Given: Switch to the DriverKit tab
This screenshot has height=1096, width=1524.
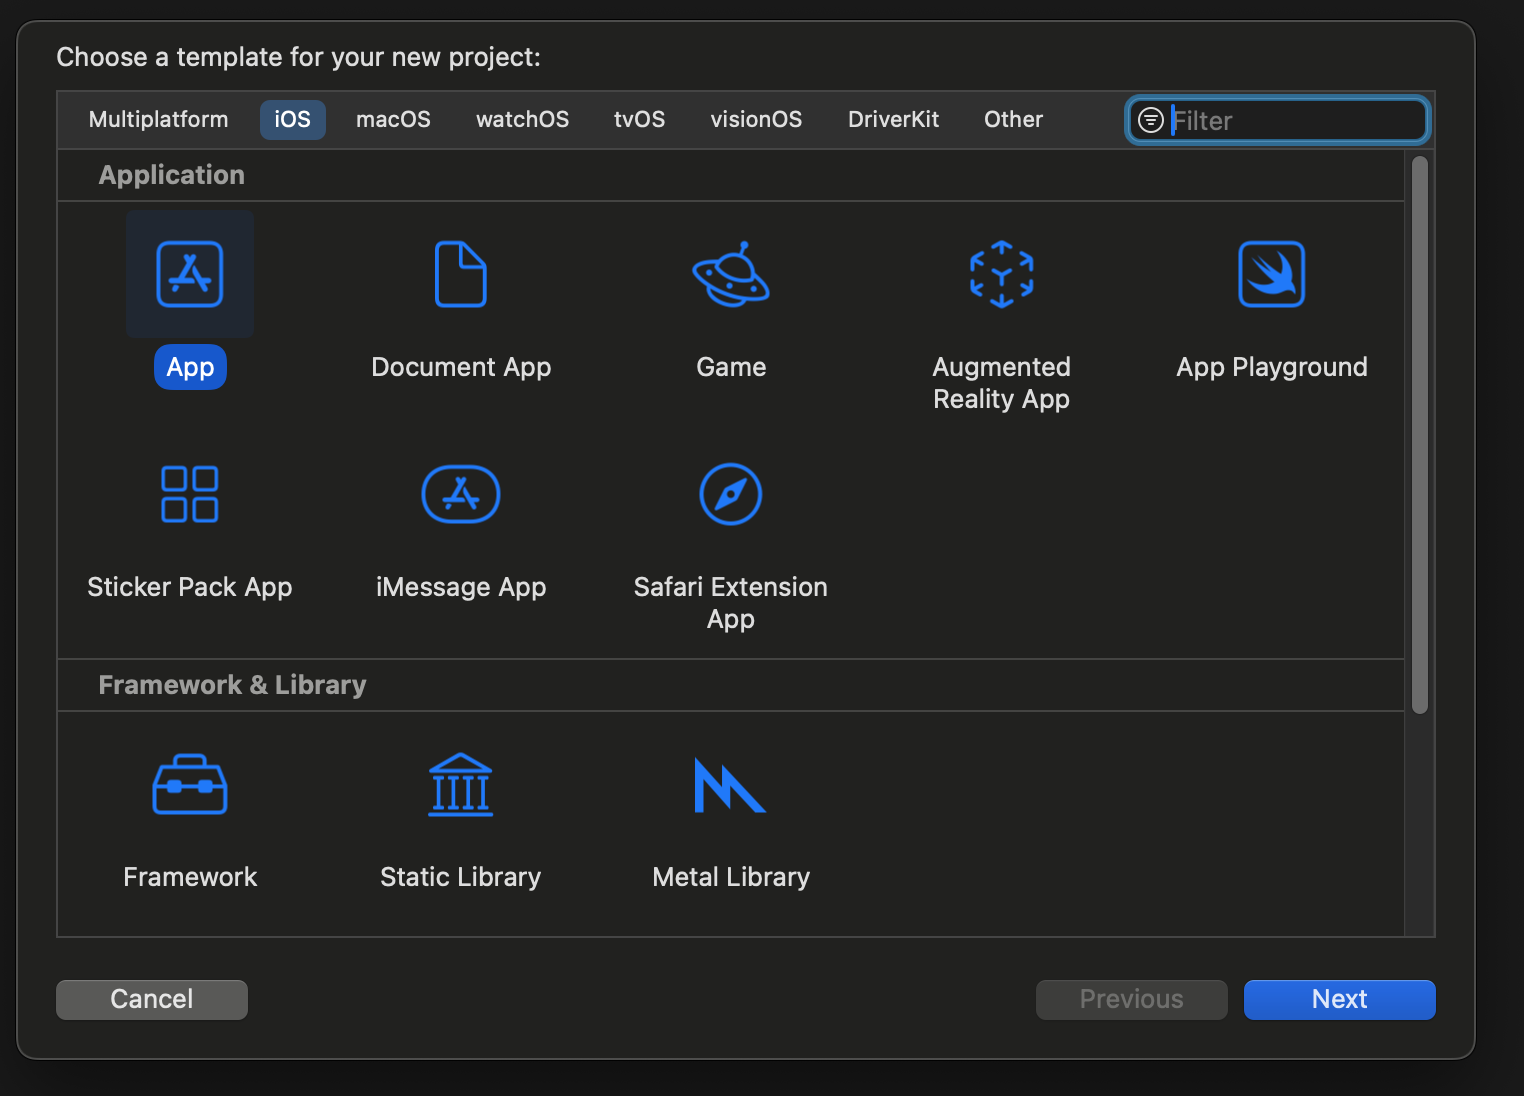Looking at the screenshot, I should click(x=893, y=120).
